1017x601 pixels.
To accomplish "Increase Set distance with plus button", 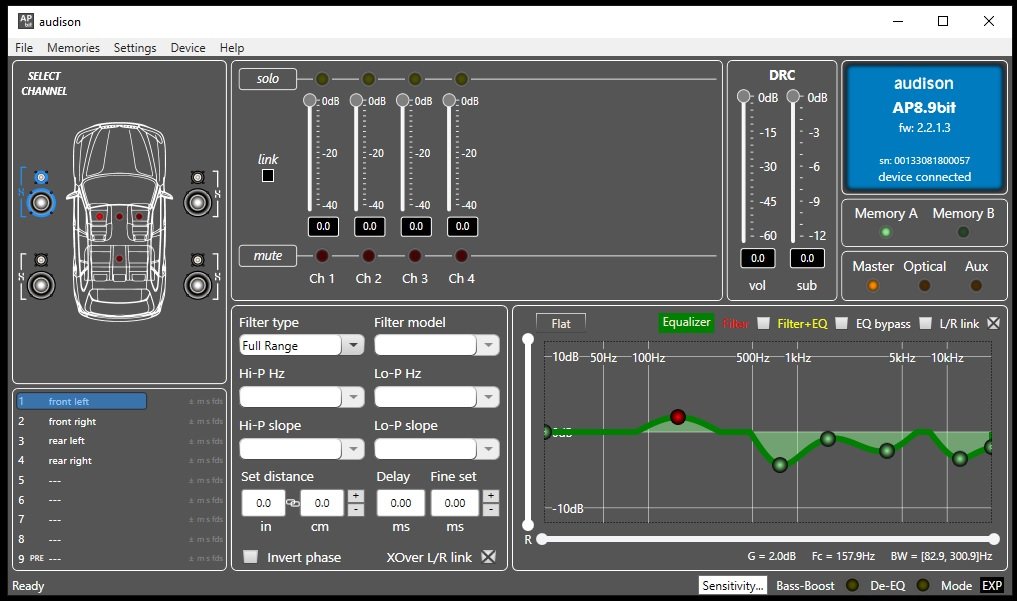I will point(355,496).
